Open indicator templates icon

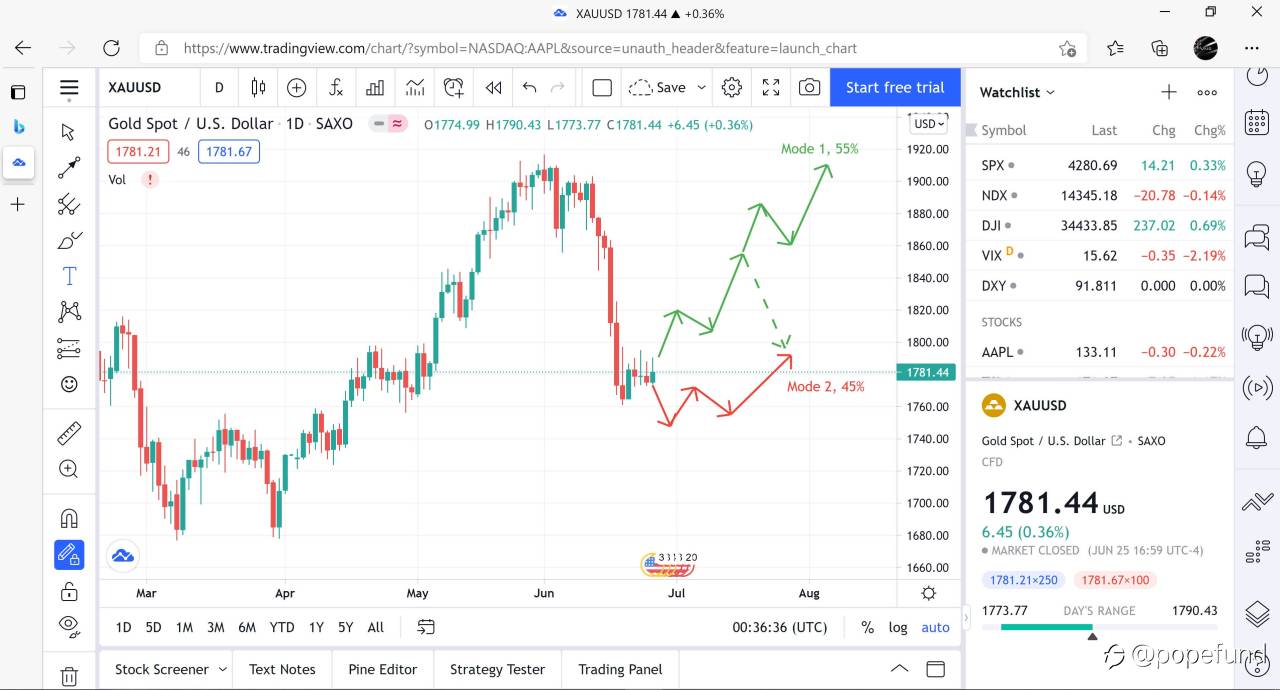[415, 87]
